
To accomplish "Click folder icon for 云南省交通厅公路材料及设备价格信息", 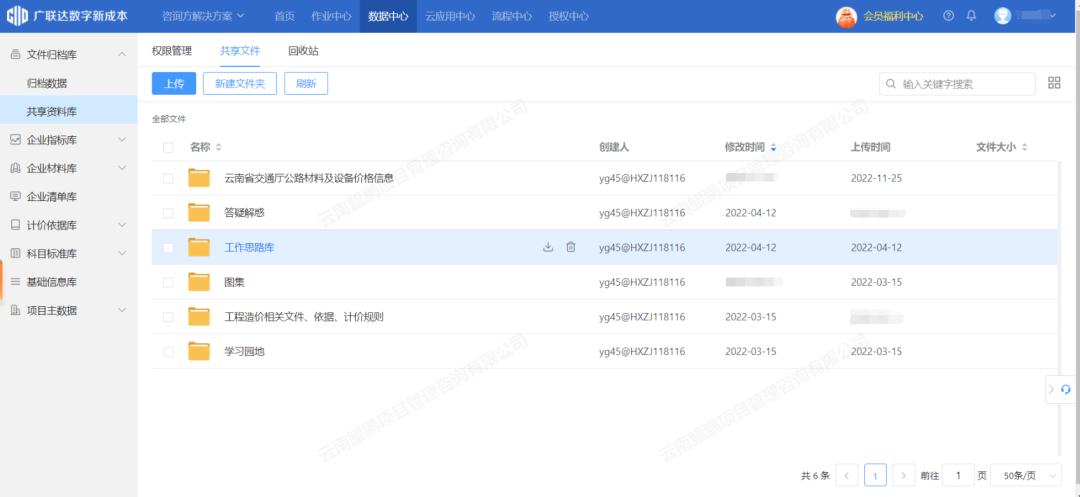I will click(199, 178).
